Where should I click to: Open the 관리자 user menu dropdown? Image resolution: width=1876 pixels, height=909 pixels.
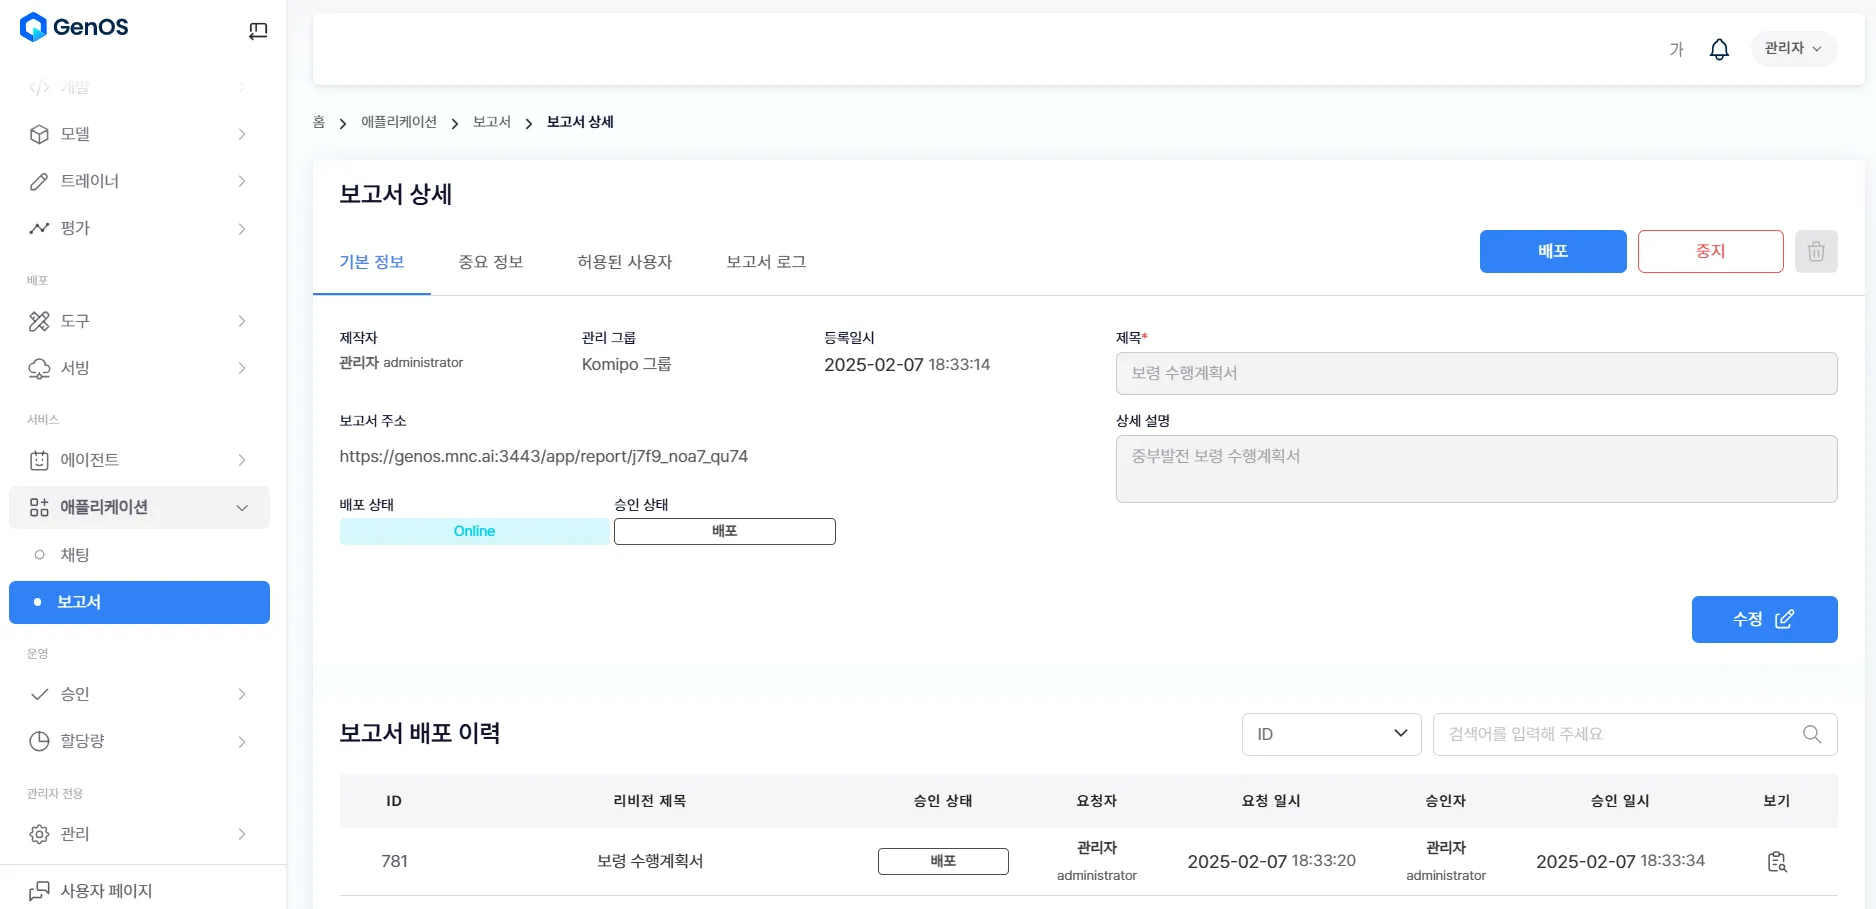pos(1793,48)
